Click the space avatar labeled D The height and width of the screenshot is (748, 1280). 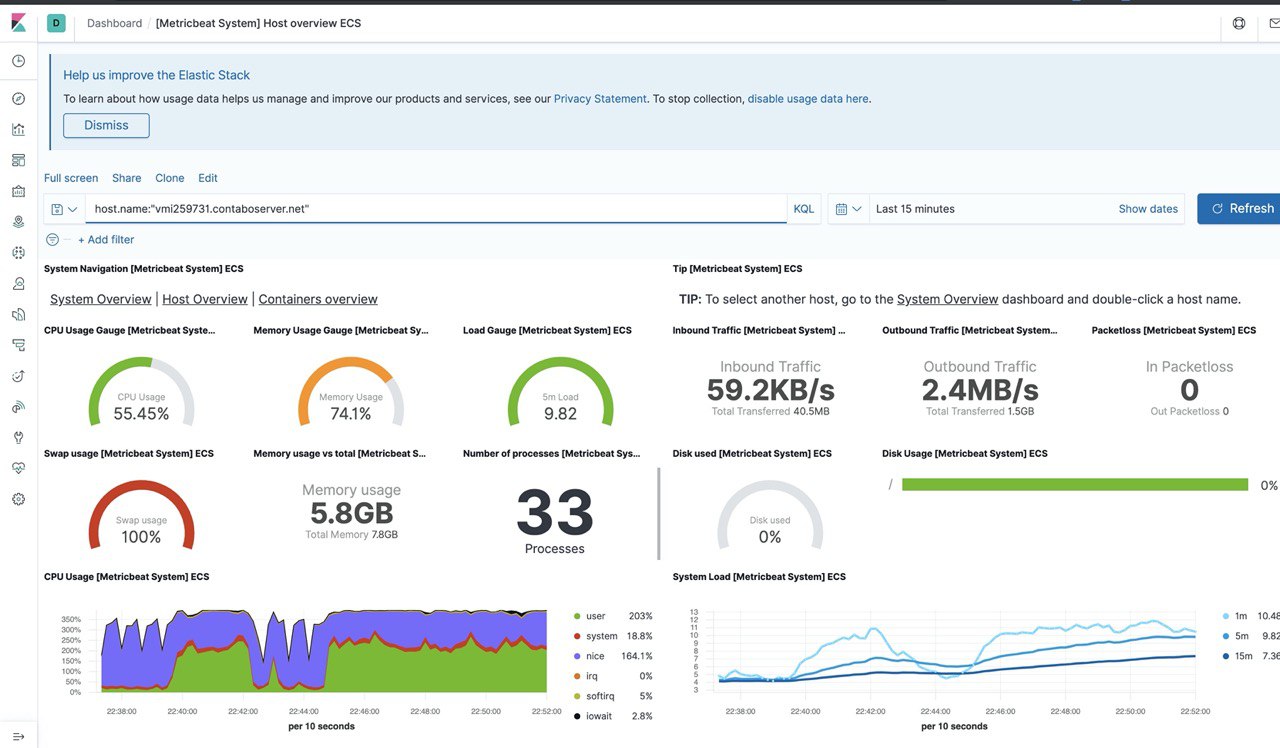(56, 23)
